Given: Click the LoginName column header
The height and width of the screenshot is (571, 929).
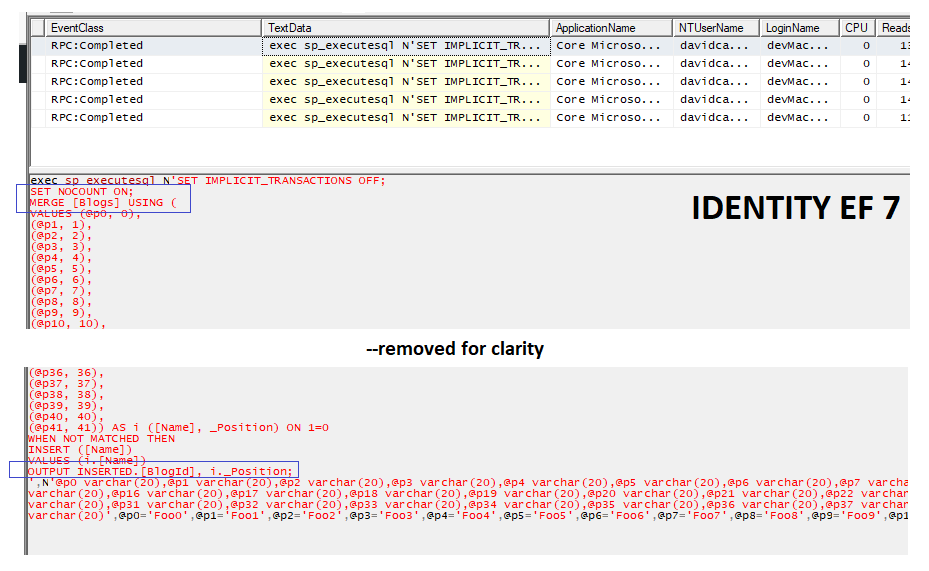Looking at the screenshot, I should pyautogui.click(x=800, y=28).
